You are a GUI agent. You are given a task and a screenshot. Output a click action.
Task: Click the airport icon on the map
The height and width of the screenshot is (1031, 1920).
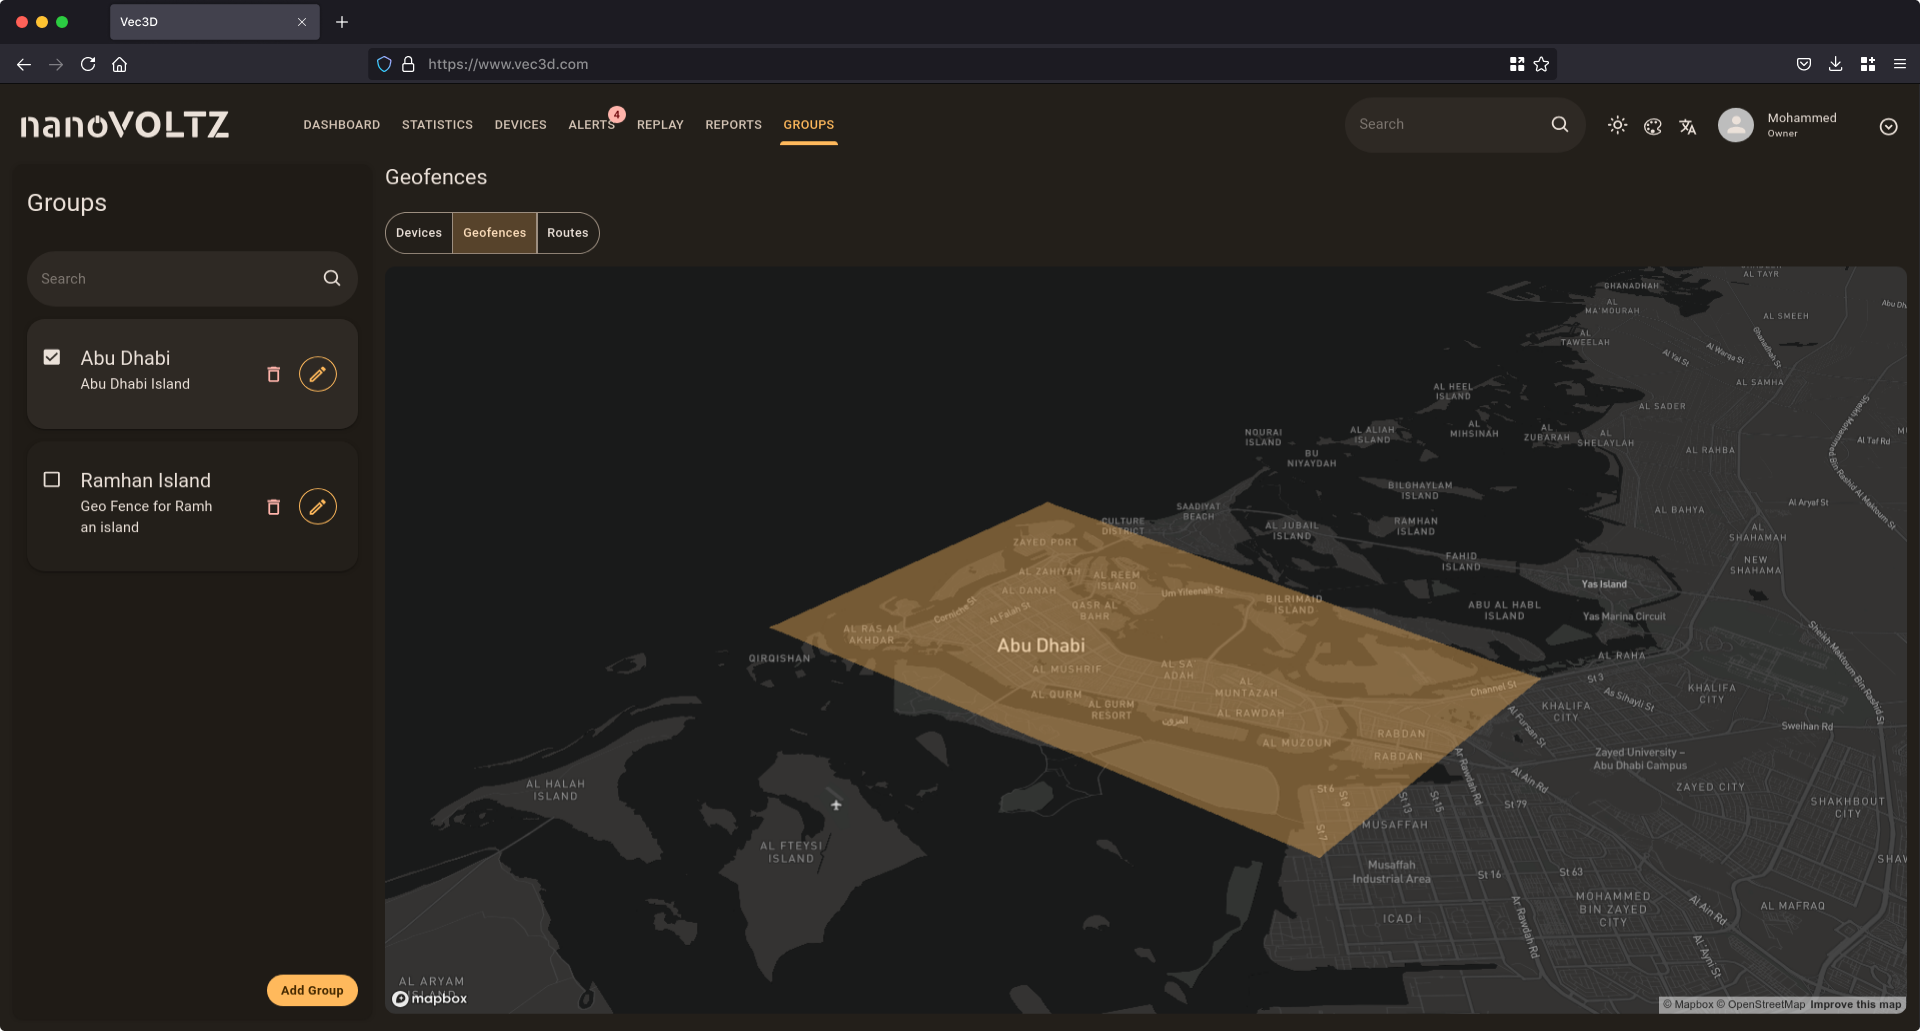point(836,805)
